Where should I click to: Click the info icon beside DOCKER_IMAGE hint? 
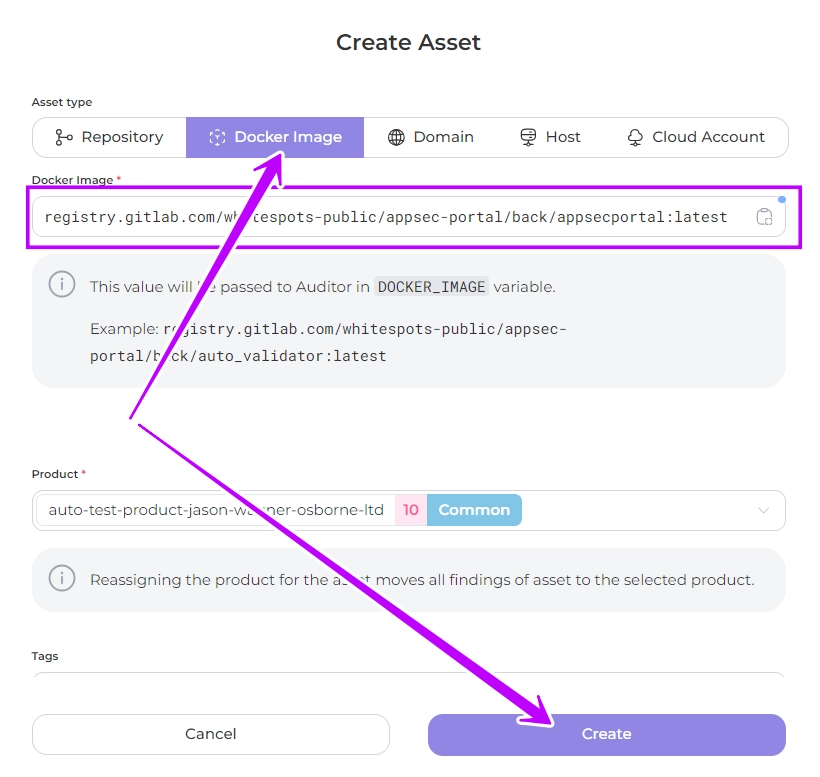[62, 285]
